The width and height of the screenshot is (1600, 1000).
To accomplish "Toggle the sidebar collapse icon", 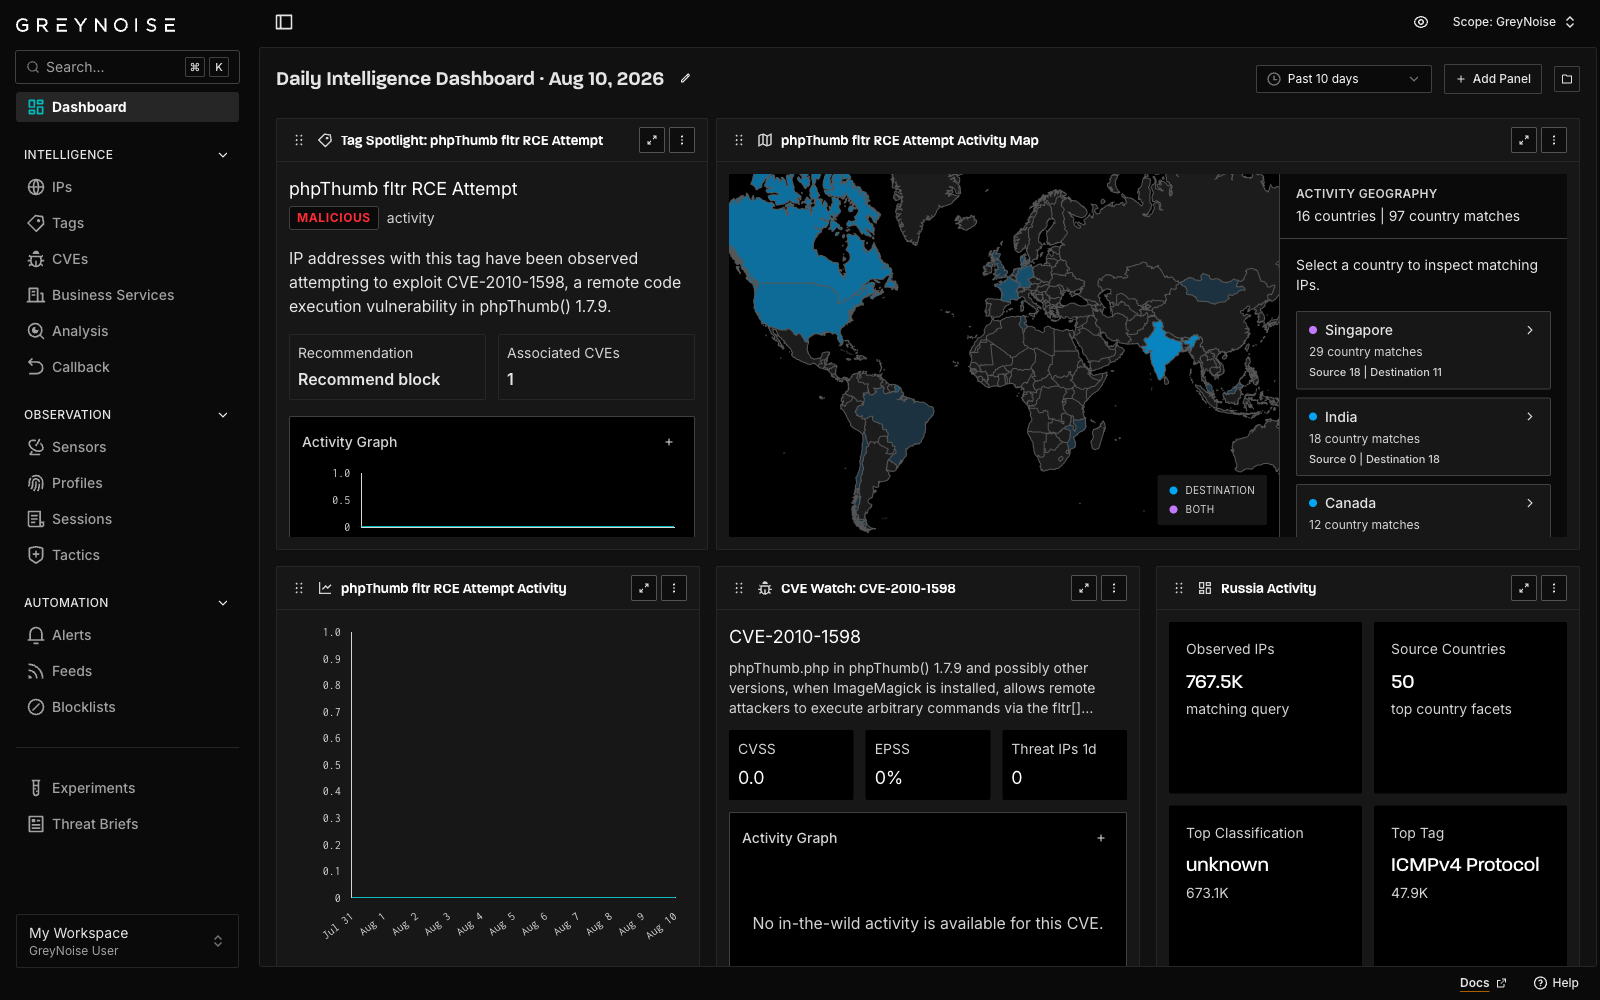I will tap(284, 22).
